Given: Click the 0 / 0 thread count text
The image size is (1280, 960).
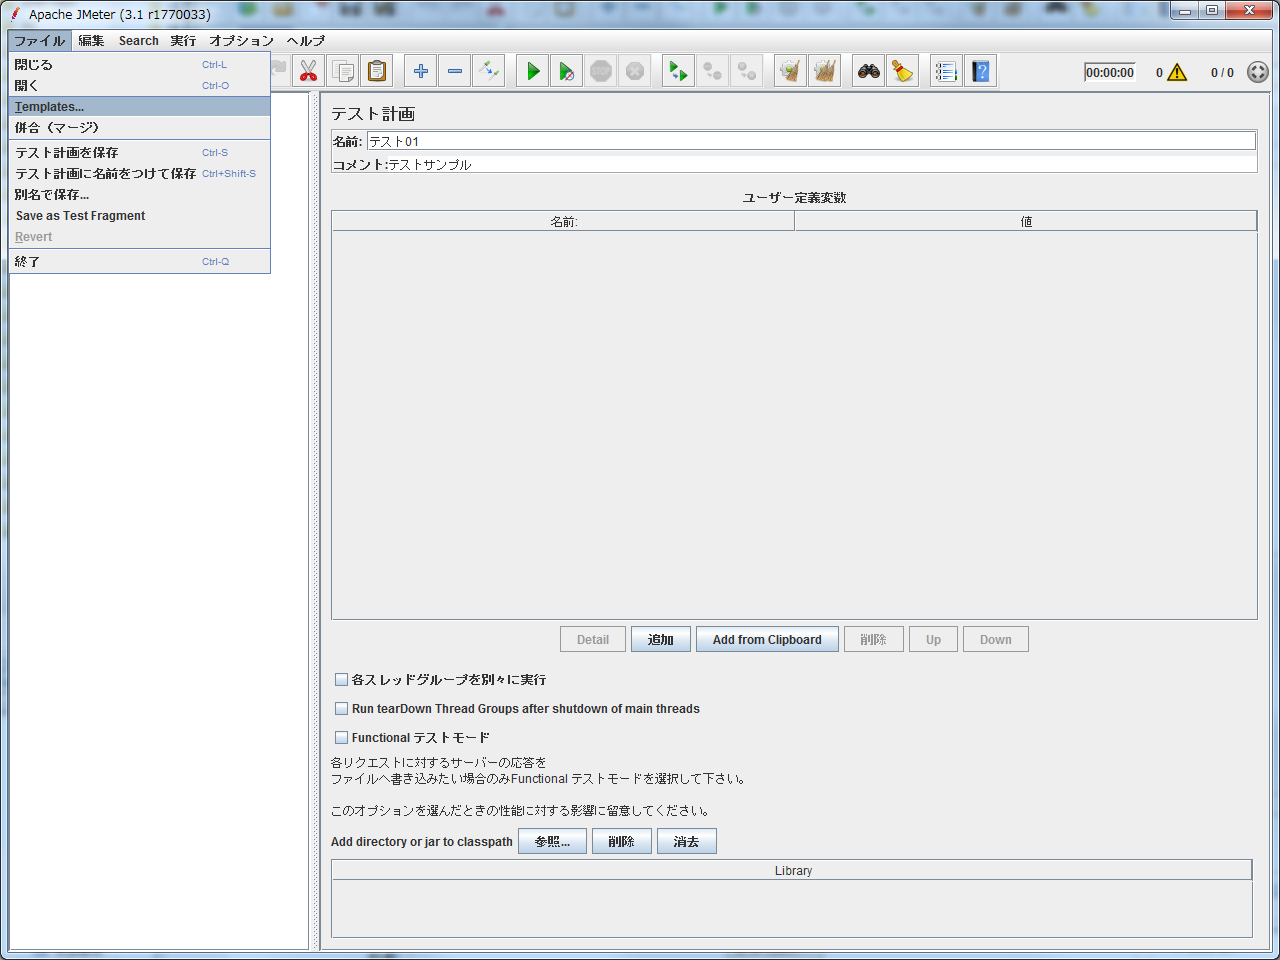Looking at the screenshot, I should [1222, 73].
